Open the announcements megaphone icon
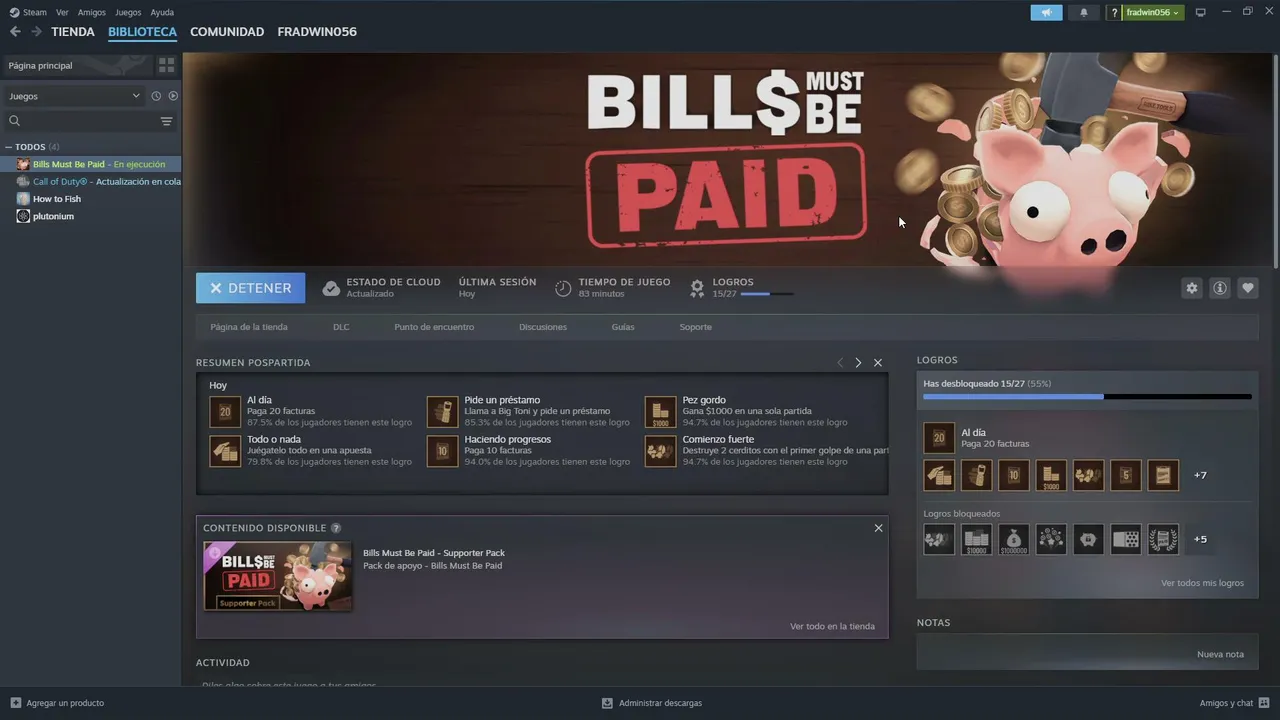This screenshot has width=1280, height=720. (1046, 12)
